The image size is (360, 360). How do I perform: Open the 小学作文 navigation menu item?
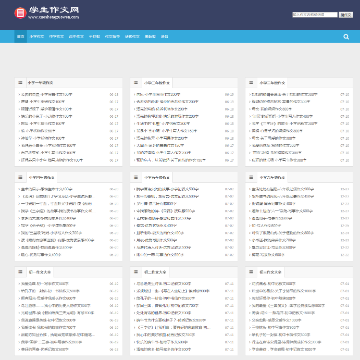(37, 37)
